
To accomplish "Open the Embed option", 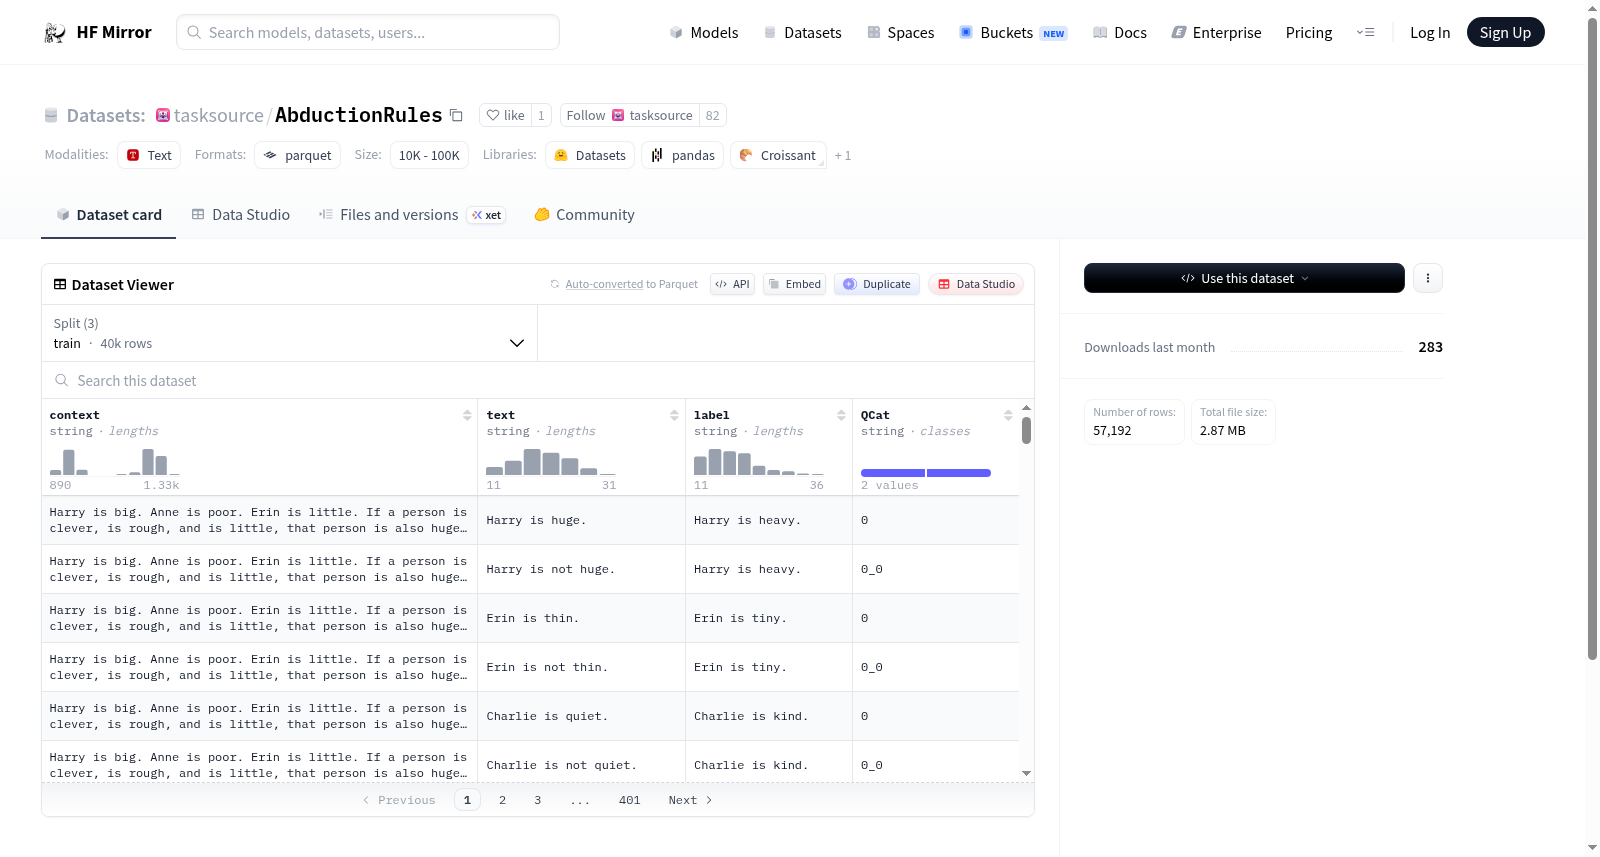I will [x=794, y=284].
